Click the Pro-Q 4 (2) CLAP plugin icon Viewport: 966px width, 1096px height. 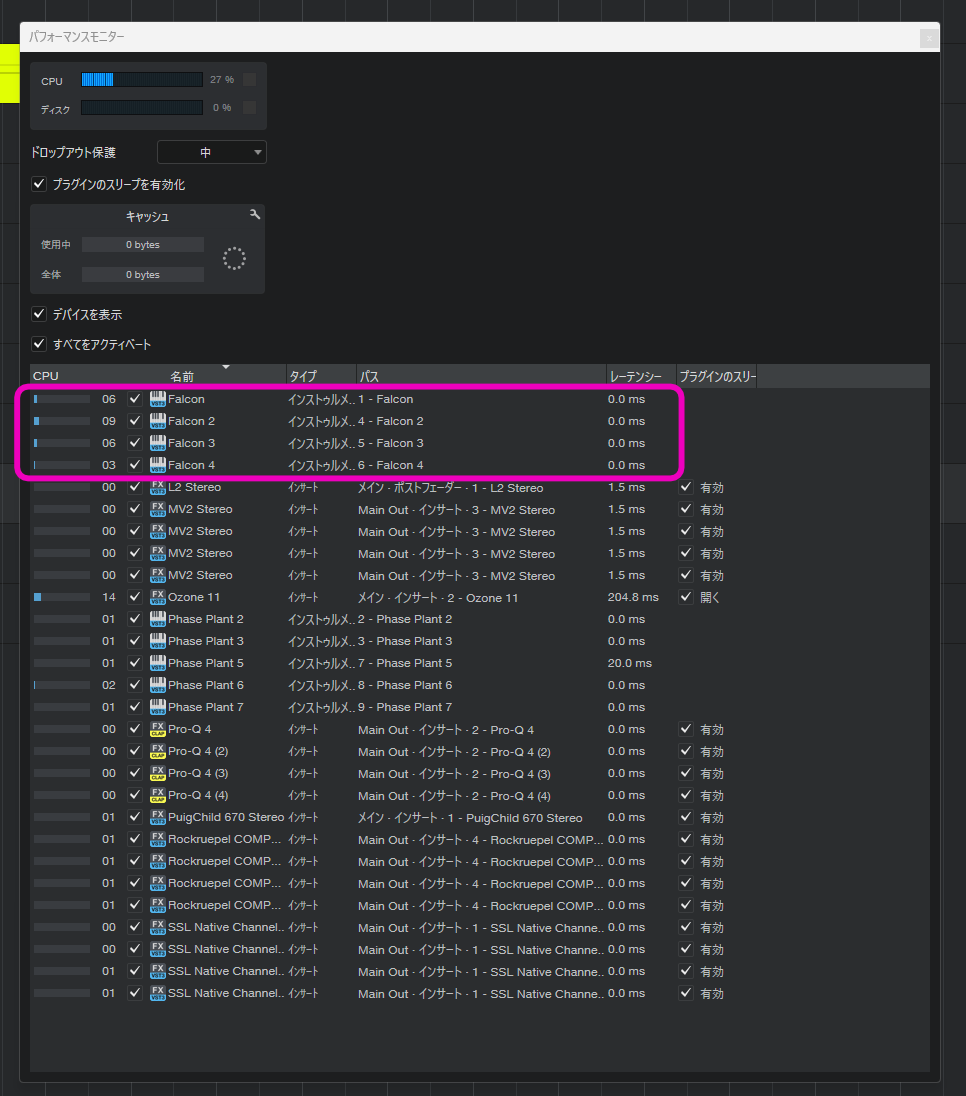pos(157,751)
